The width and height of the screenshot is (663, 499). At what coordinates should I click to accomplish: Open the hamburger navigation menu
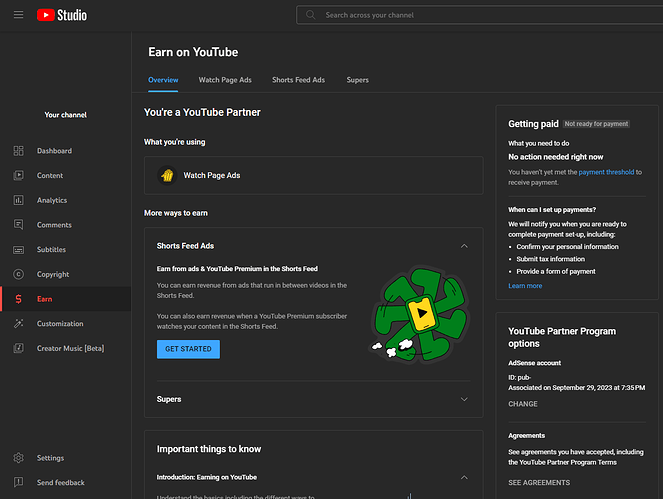(18, 15)
